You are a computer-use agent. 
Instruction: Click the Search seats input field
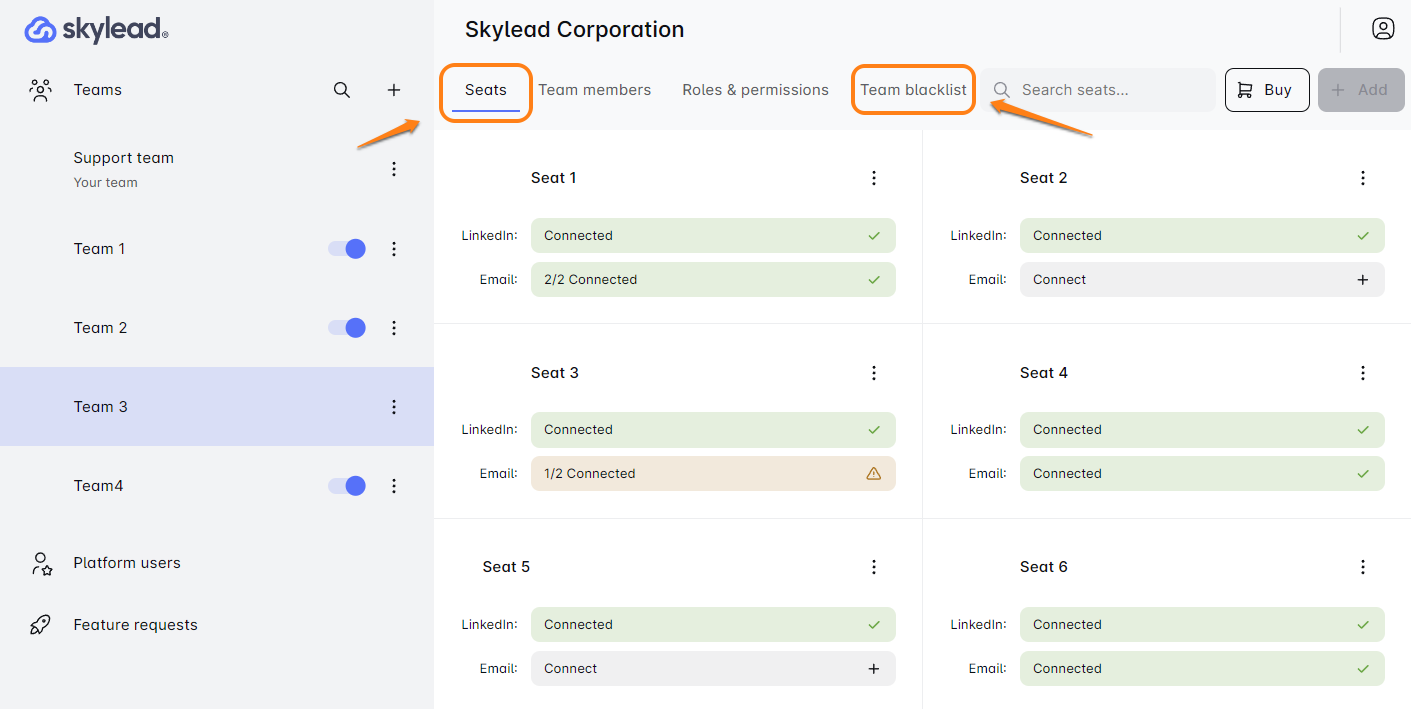coord(1110,90)
